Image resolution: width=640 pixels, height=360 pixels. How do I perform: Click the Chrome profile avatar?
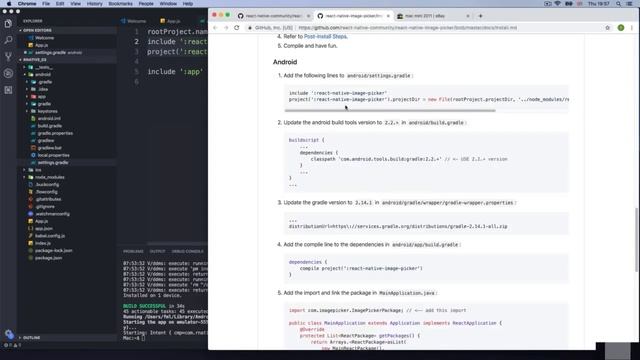point(621,28)
